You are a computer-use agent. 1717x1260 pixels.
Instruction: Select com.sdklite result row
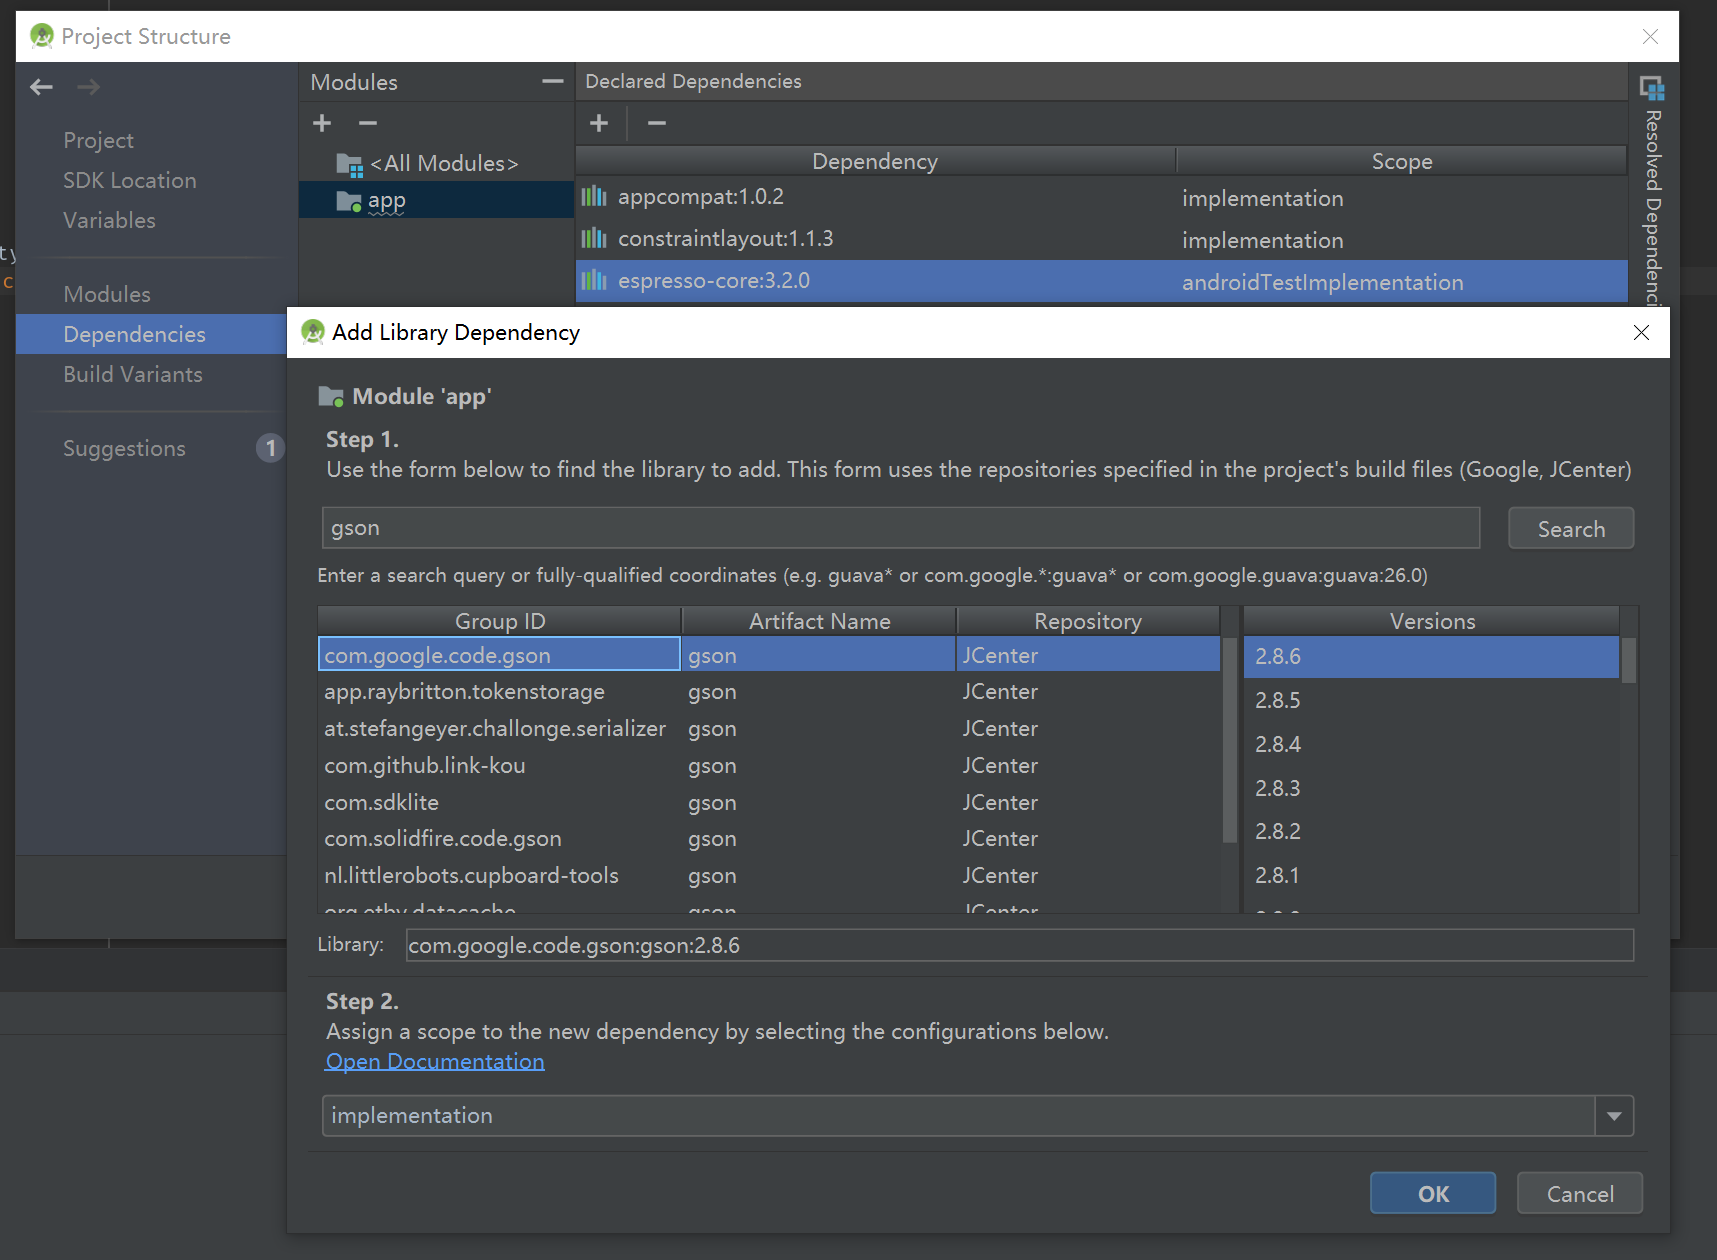[768, 802]
